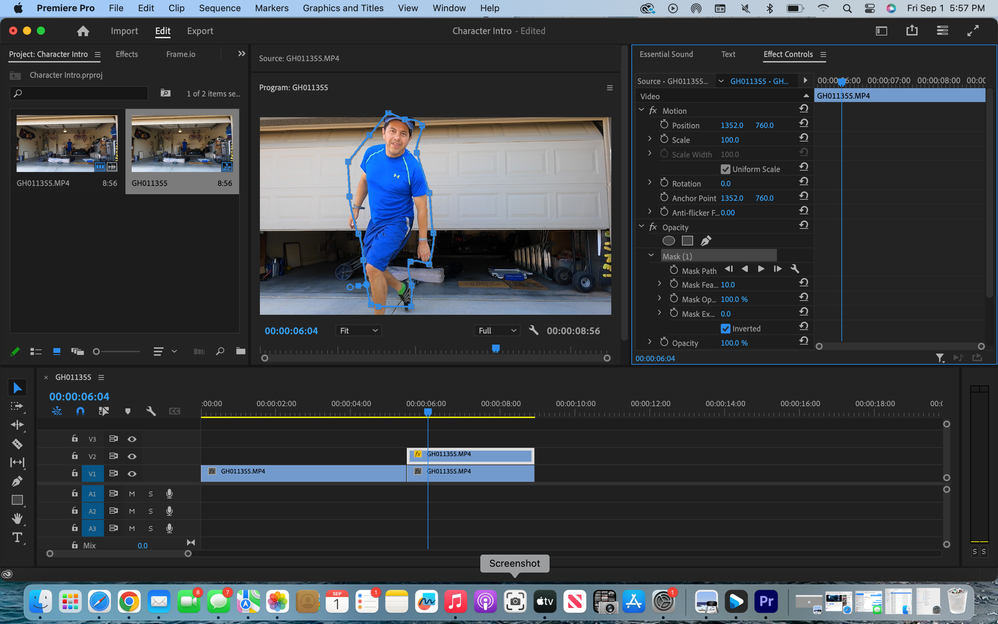Click free draw bezier pen mask icon
Viewport: 998px width, 624px height.
click(x=705, y=241)
